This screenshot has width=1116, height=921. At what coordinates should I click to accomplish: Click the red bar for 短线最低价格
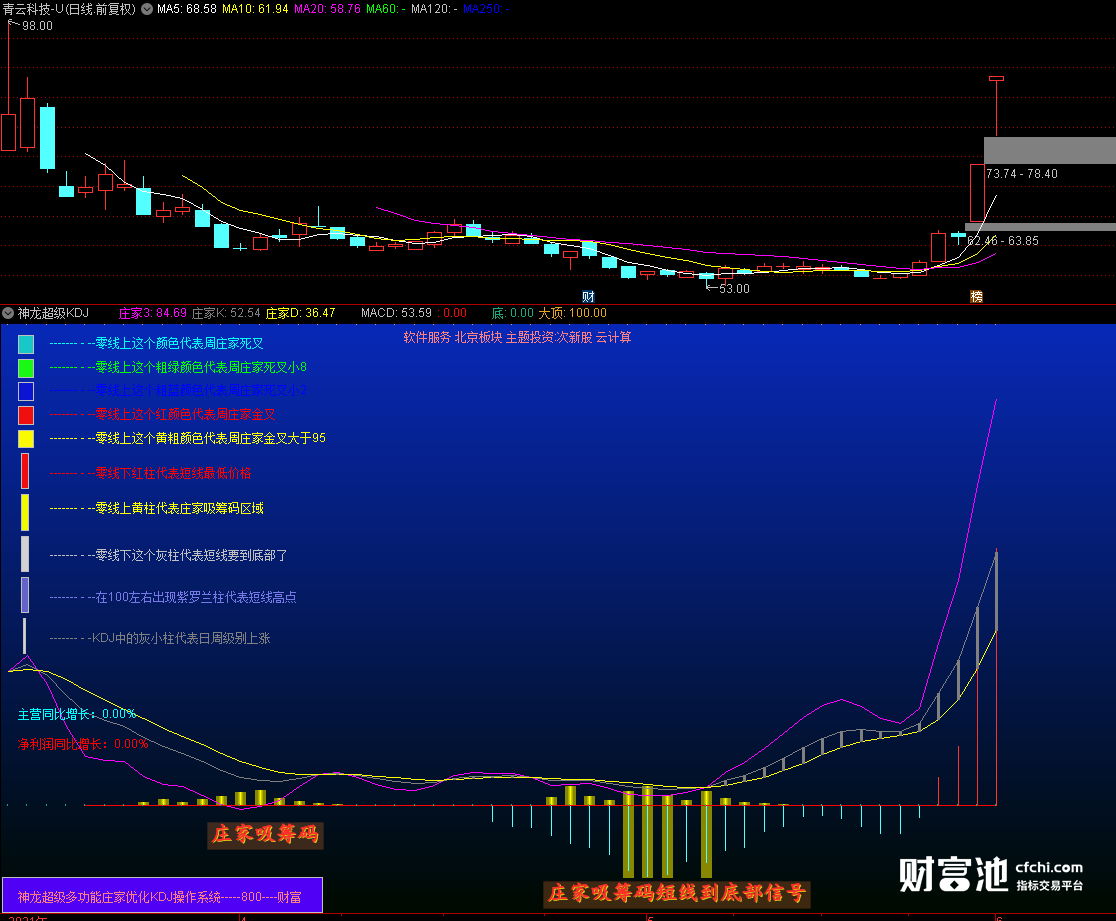pos(25,471)
